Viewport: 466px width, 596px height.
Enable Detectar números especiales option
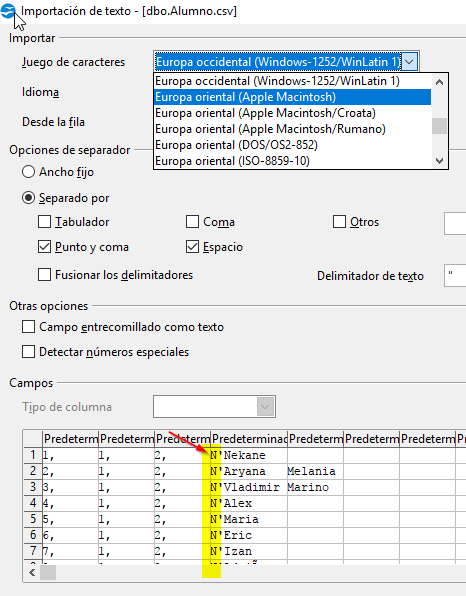point(29,352)
